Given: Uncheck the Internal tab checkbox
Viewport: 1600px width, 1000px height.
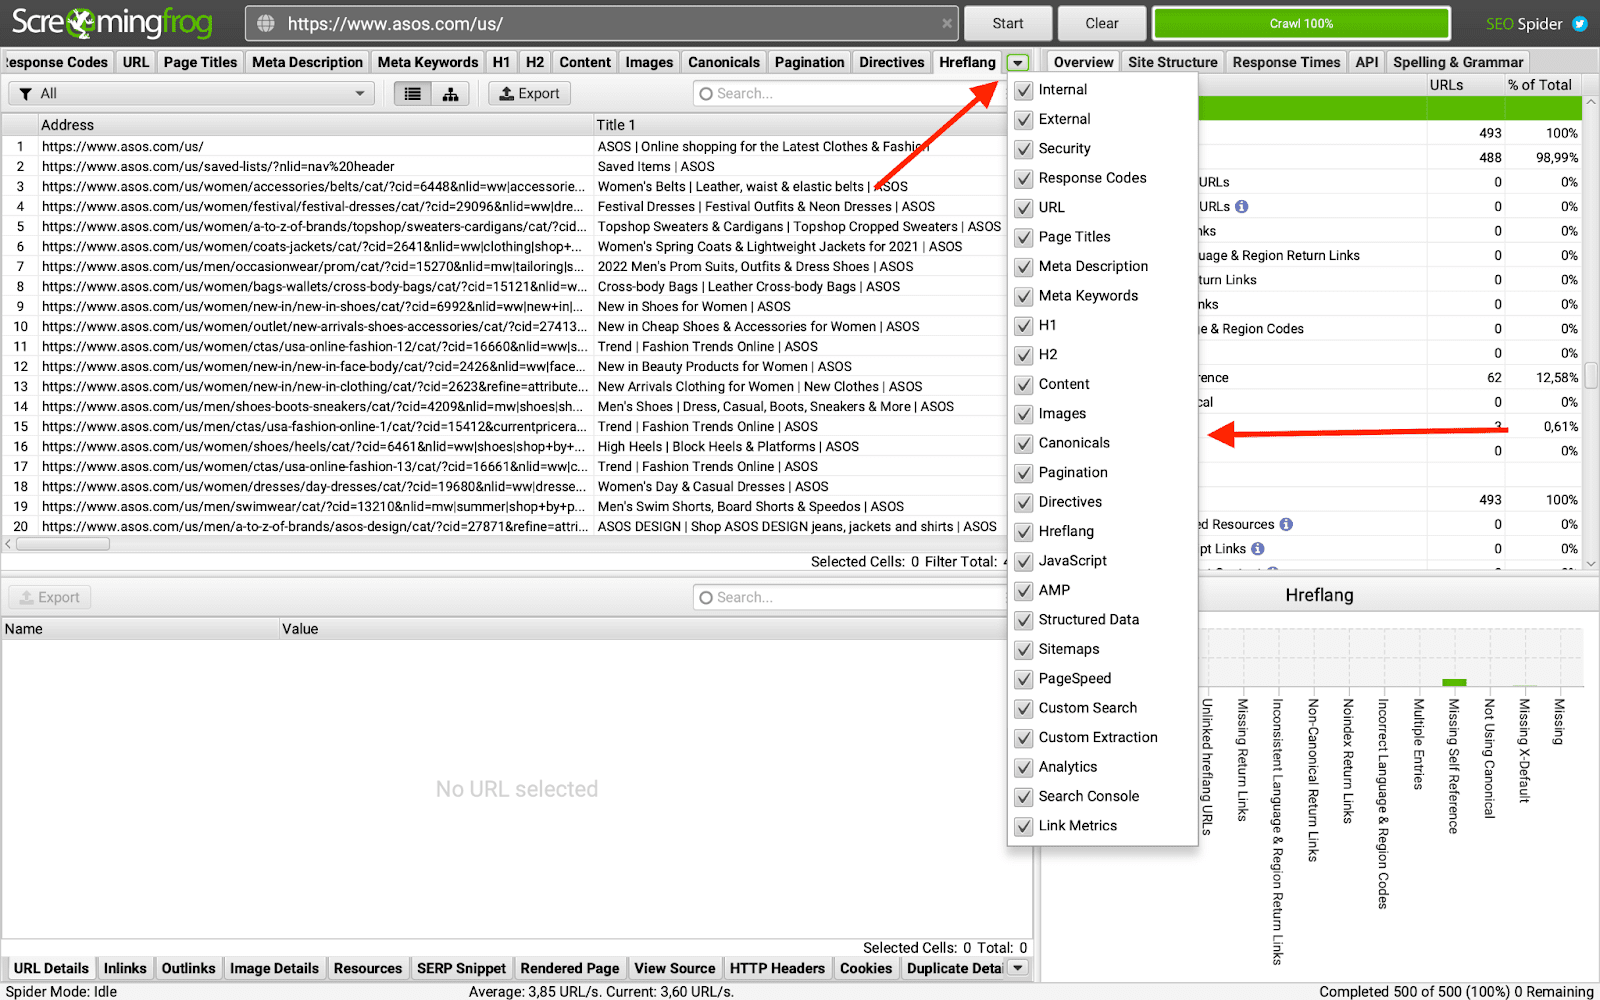Looking at the screenshot, I should (x=1023, y=90).
